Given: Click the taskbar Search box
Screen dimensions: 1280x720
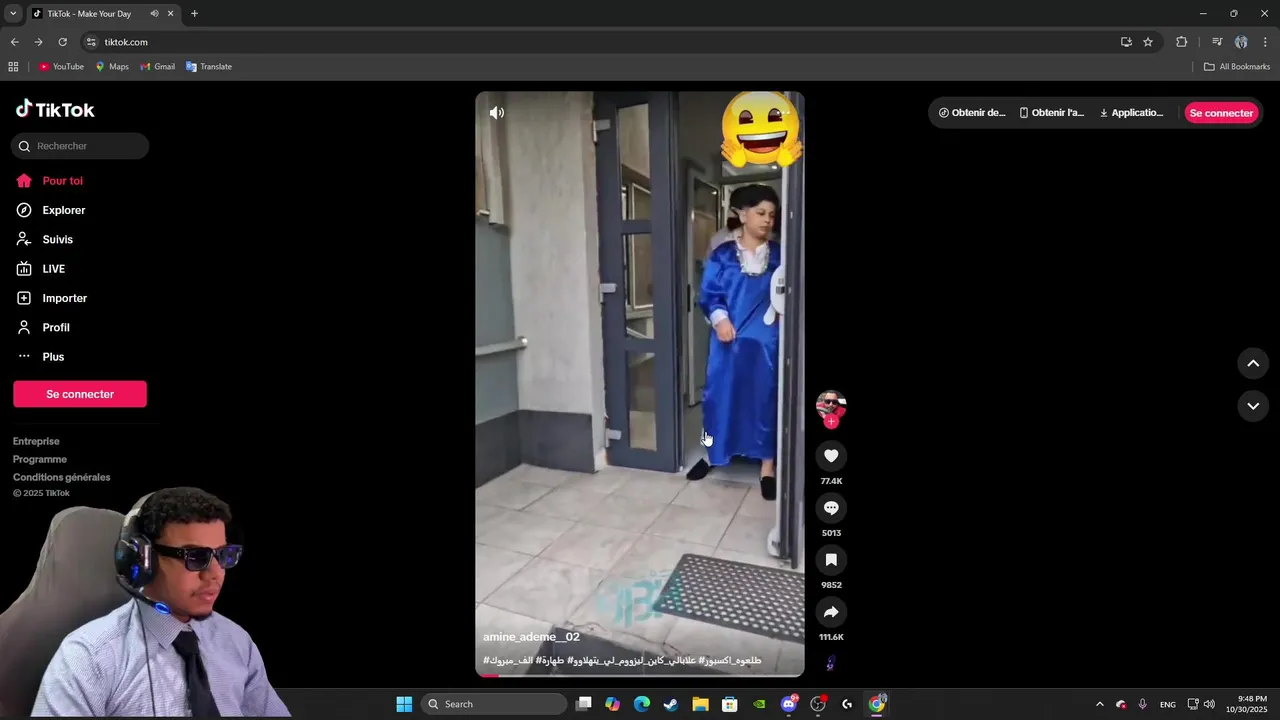Looking at the screenshot, I should pos(494,704).
